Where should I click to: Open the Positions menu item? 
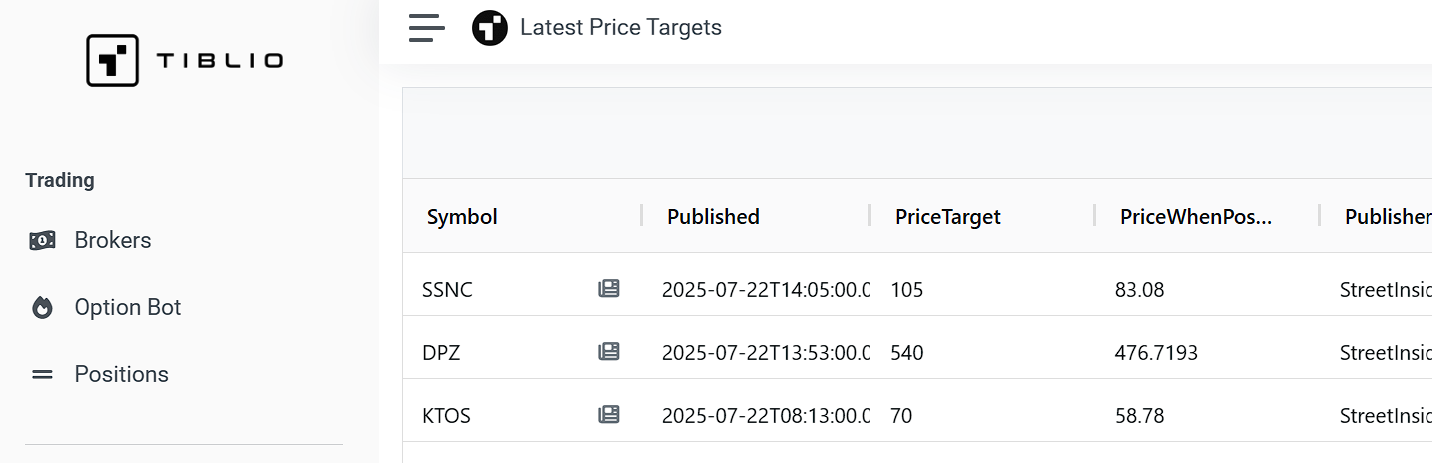tap(121, 374)
